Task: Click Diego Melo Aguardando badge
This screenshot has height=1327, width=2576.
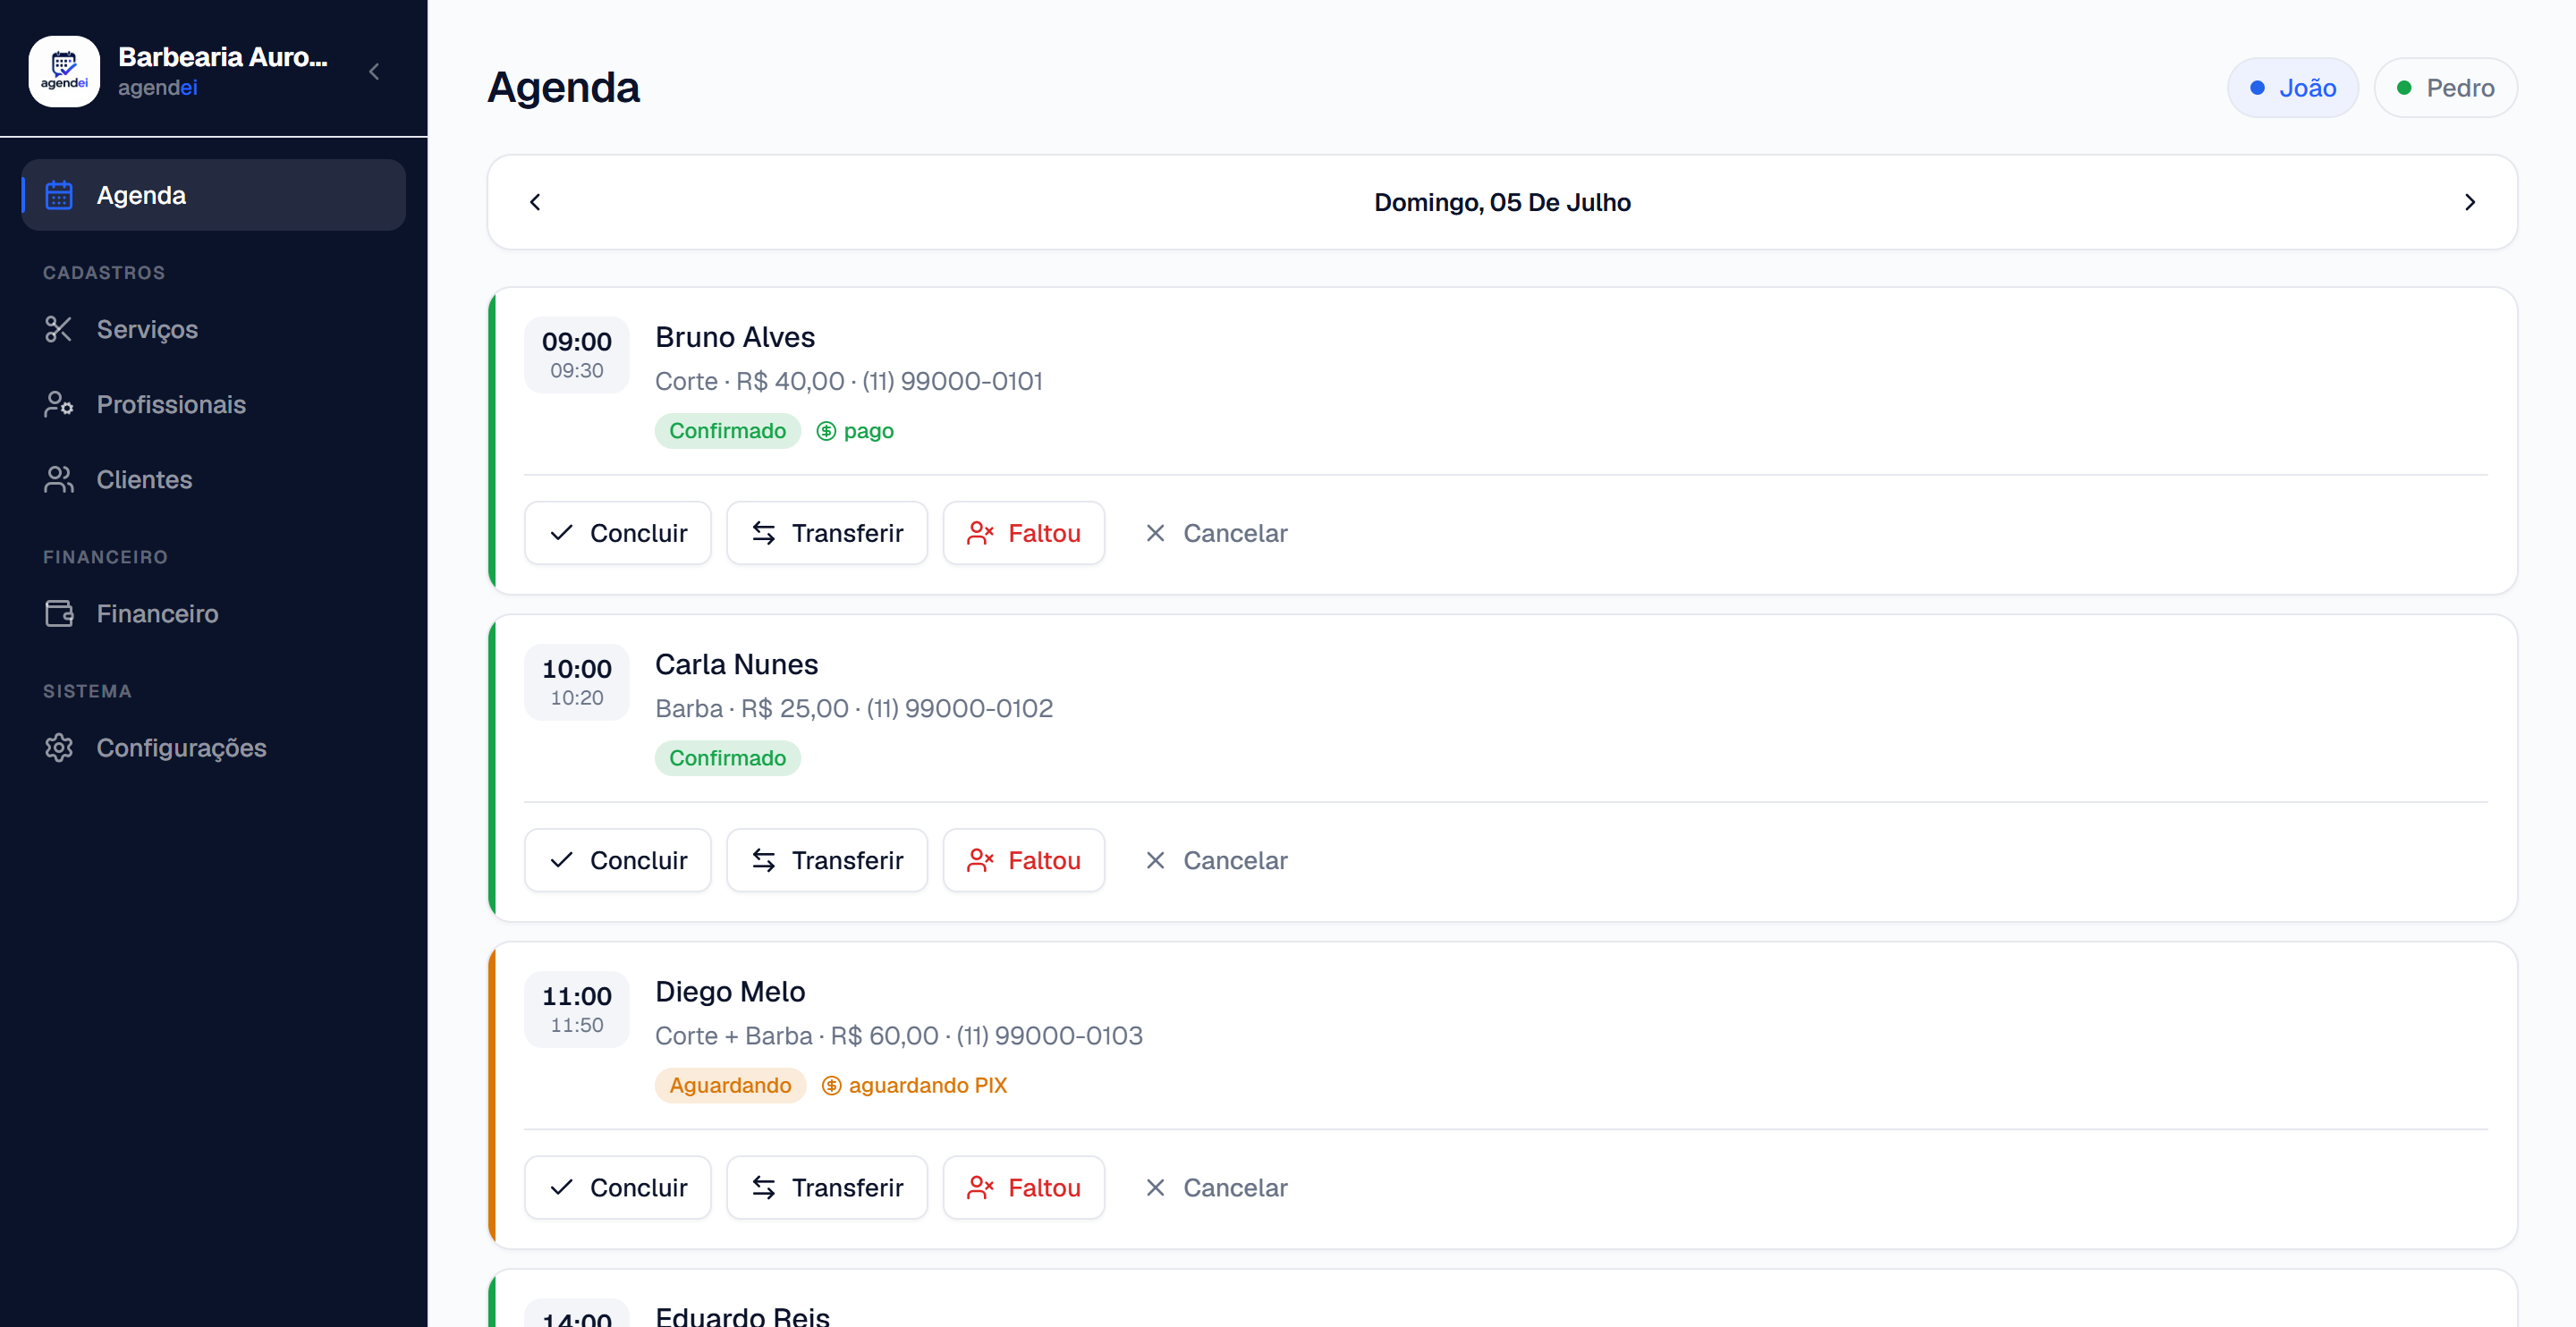Action: click(730, 1085)
